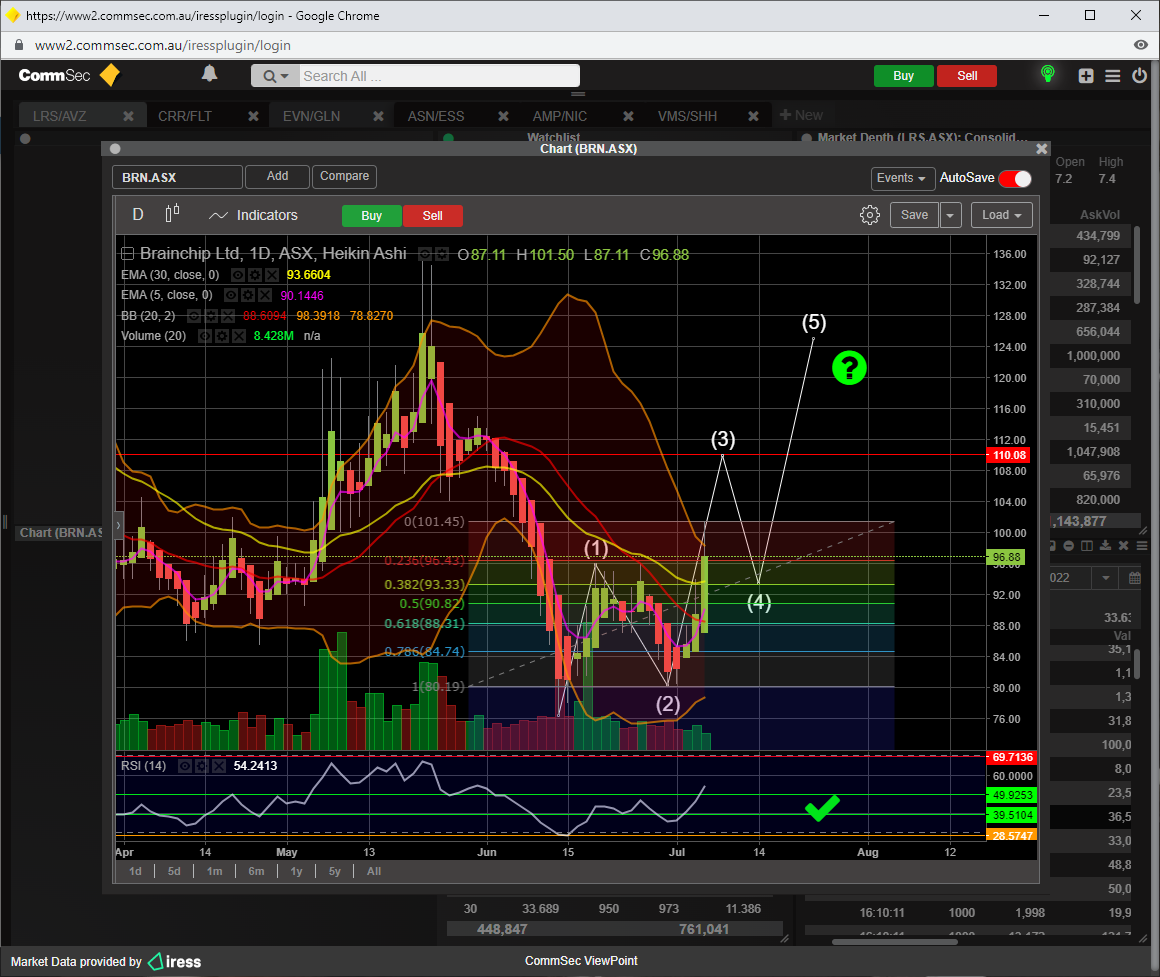
Task: Click the CommSec logo
Action: click(x=68, y=75)
